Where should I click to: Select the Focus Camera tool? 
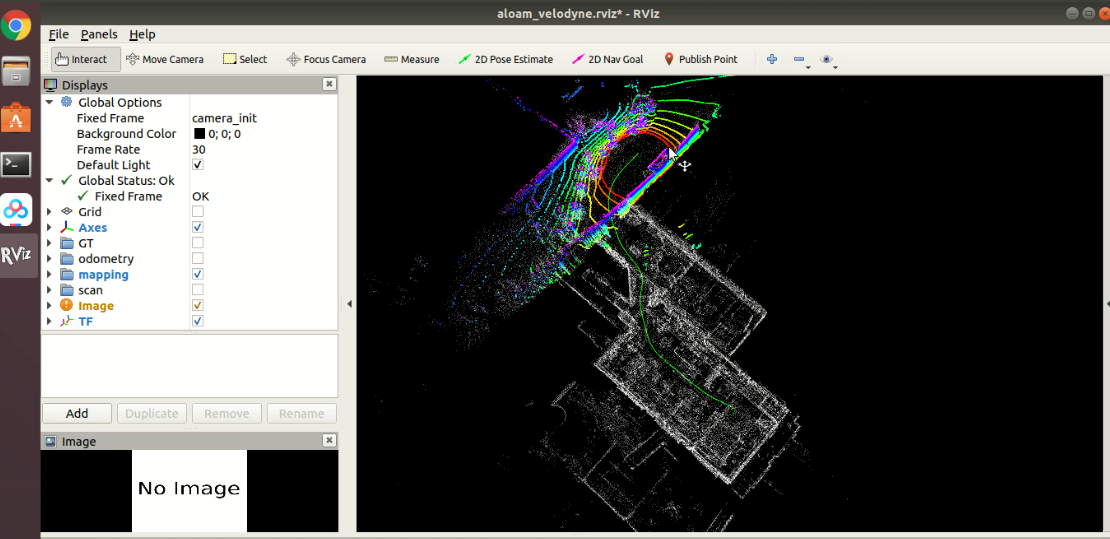click(325, 59)
